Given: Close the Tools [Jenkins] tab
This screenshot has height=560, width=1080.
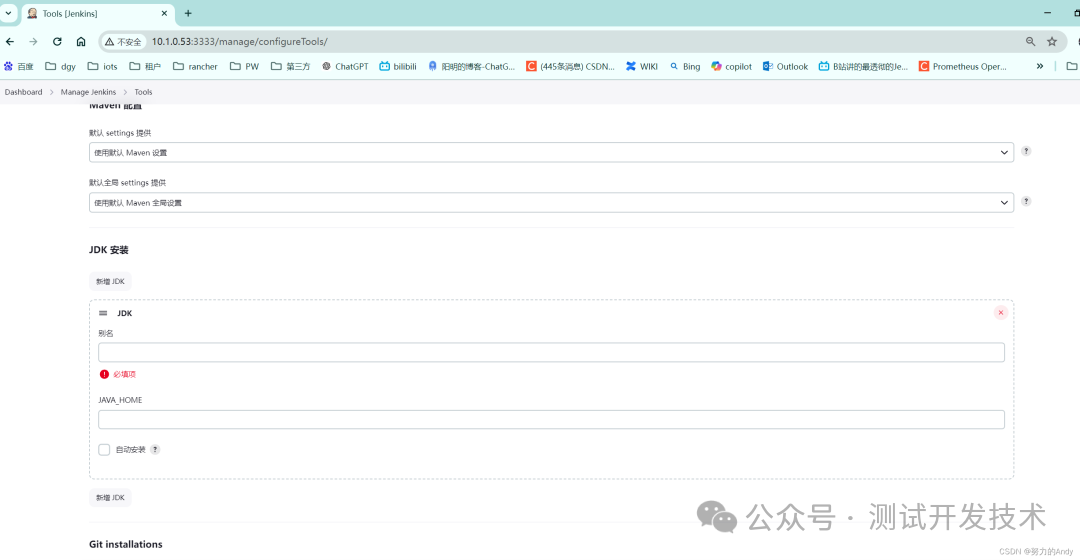Looking at the screenshot, I should pyautogui.click(x=164, y=13).
